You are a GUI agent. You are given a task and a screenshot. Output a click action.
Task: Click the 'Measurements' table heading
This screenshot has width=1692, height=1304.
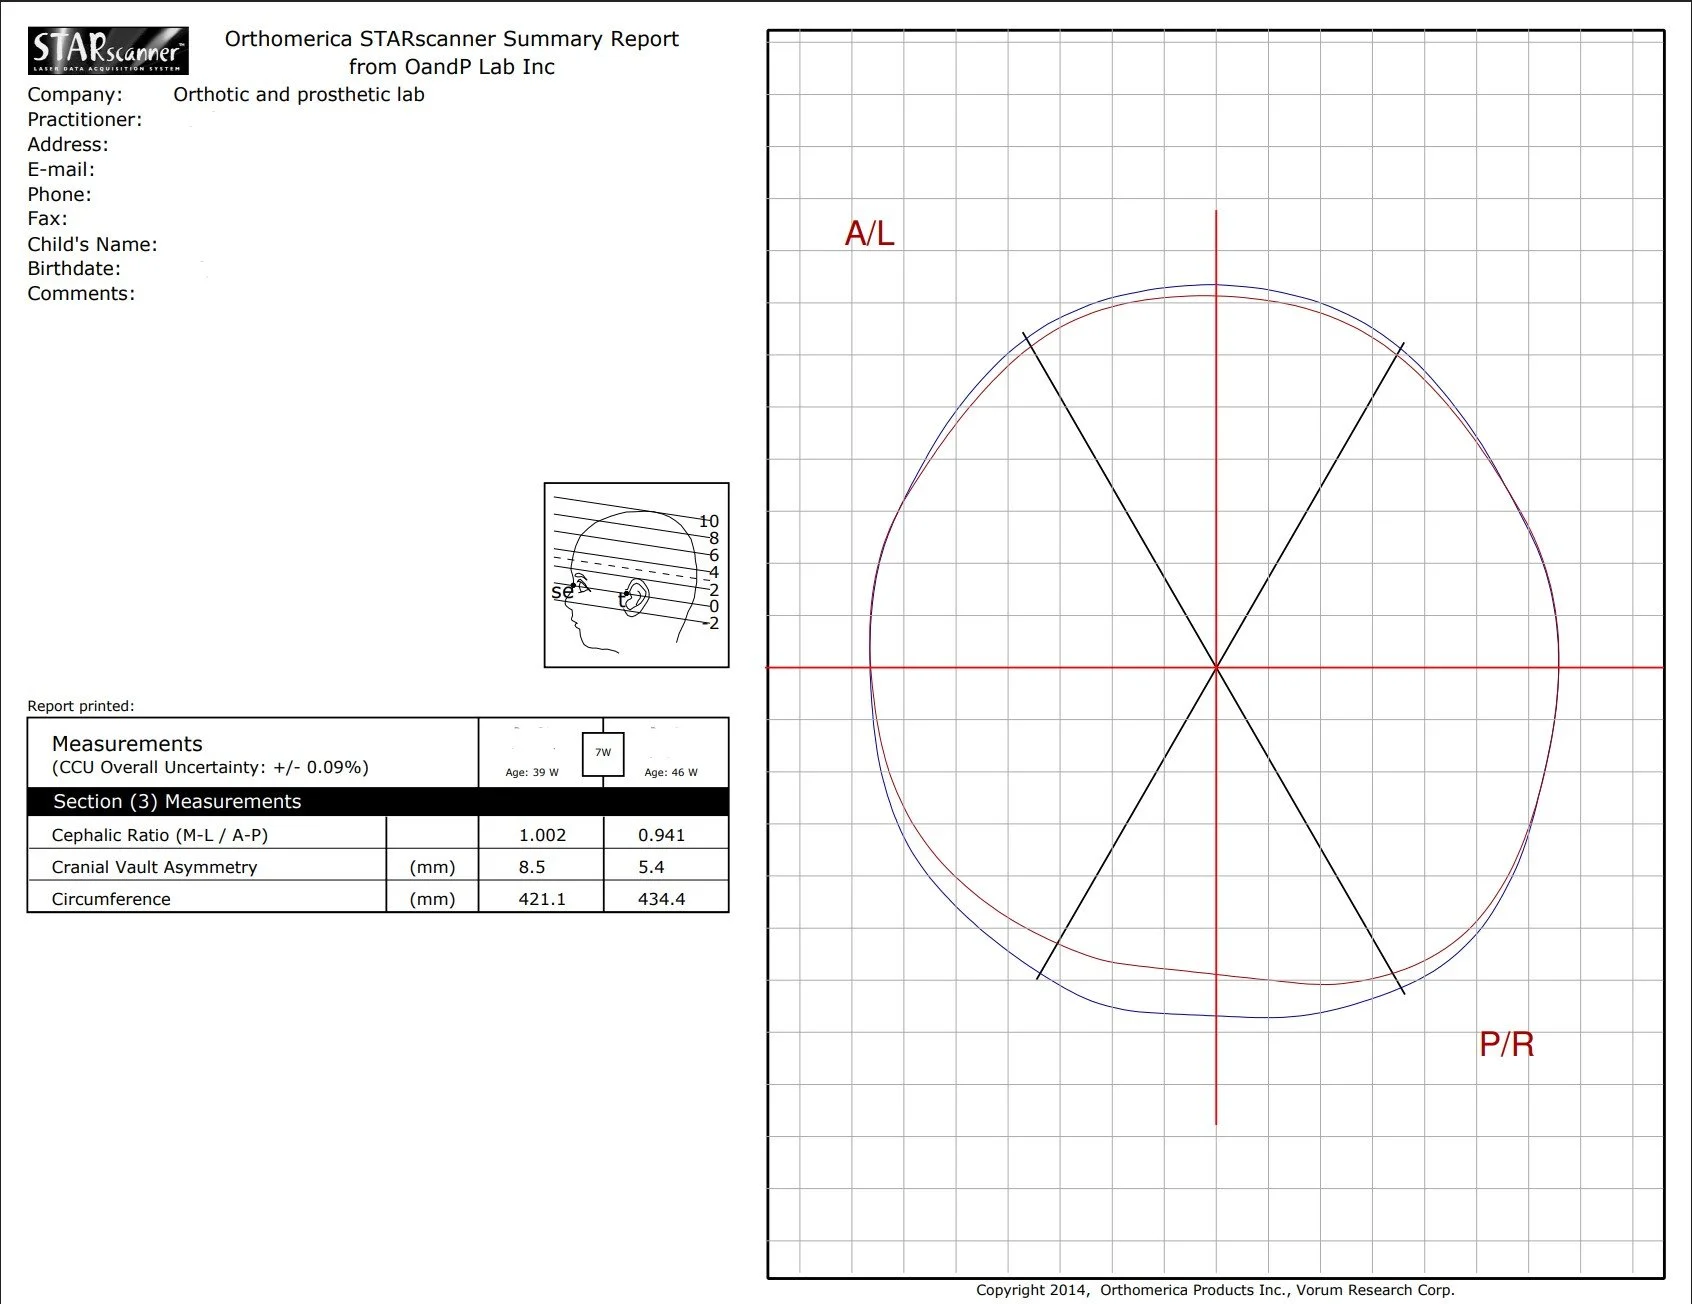127,744
